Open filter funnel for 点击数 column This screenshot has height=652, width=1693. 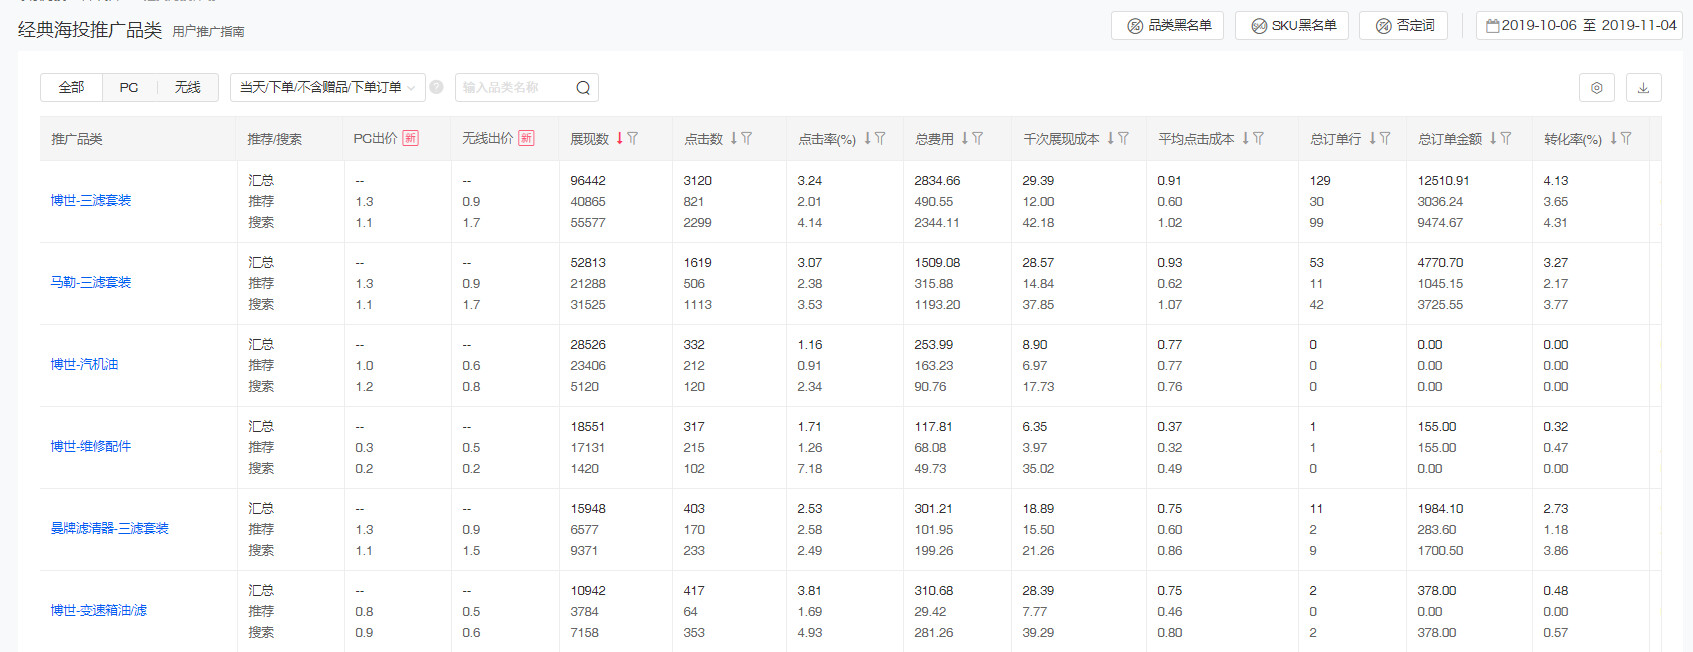pos(747,139)
